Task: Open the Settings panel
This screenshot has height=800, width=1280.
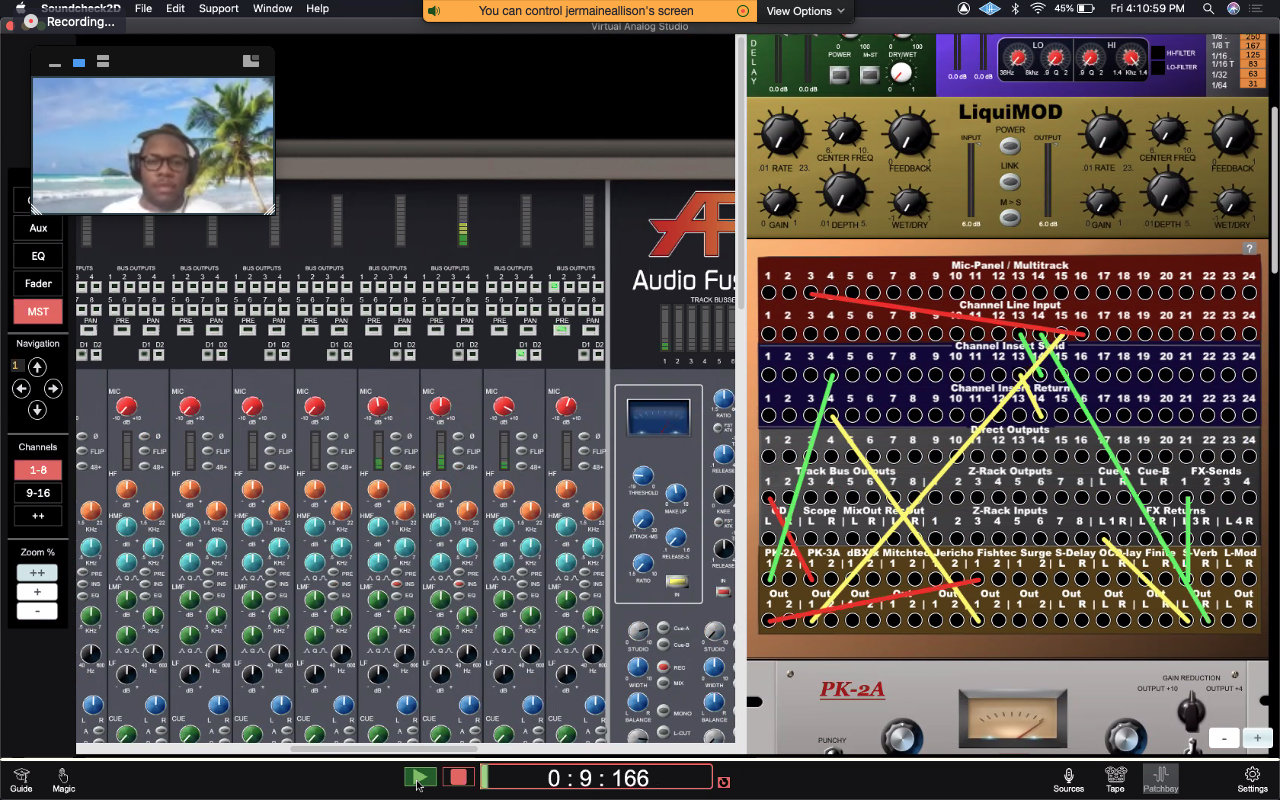Action: pyautogui.click(x=1252, y=779)
